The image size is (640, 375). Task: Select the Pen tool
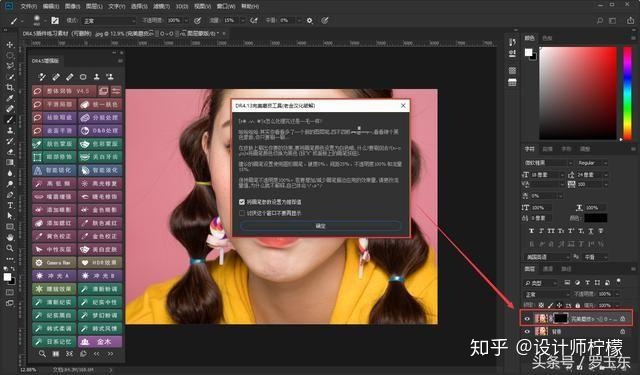coord(10,194)
